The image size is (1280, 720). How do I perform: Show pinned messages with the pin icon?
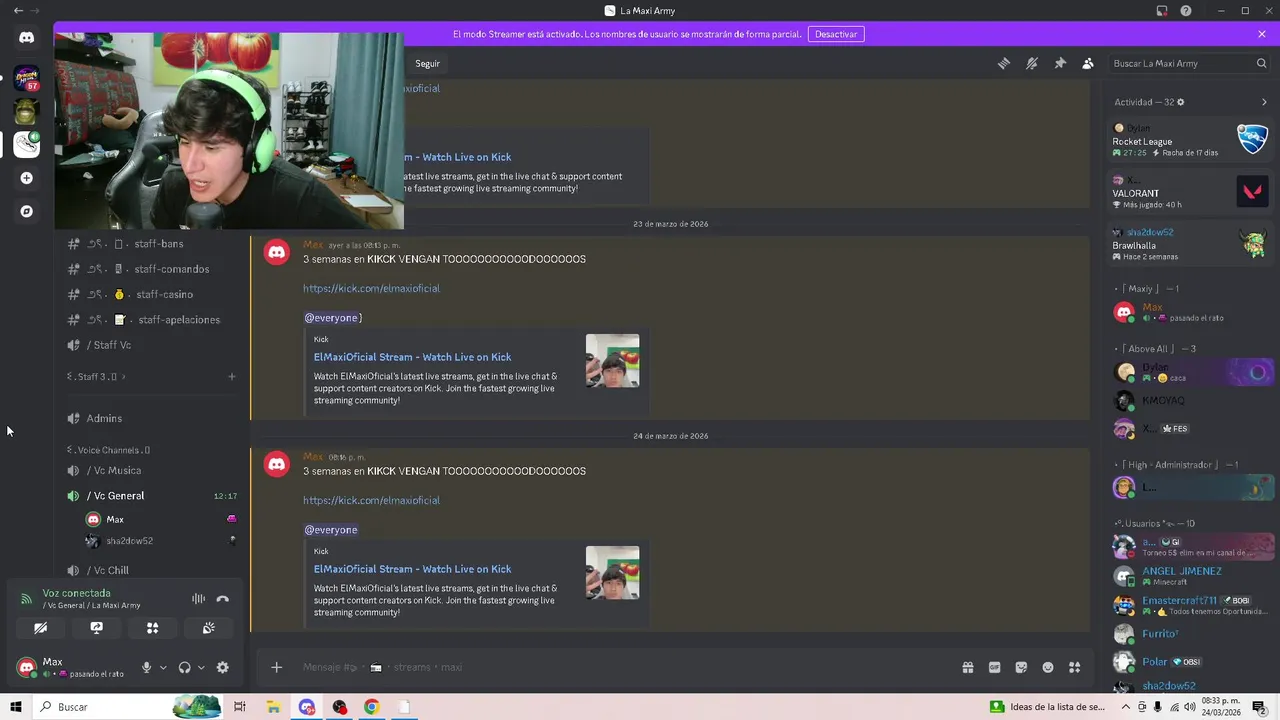click(1060, 63)
